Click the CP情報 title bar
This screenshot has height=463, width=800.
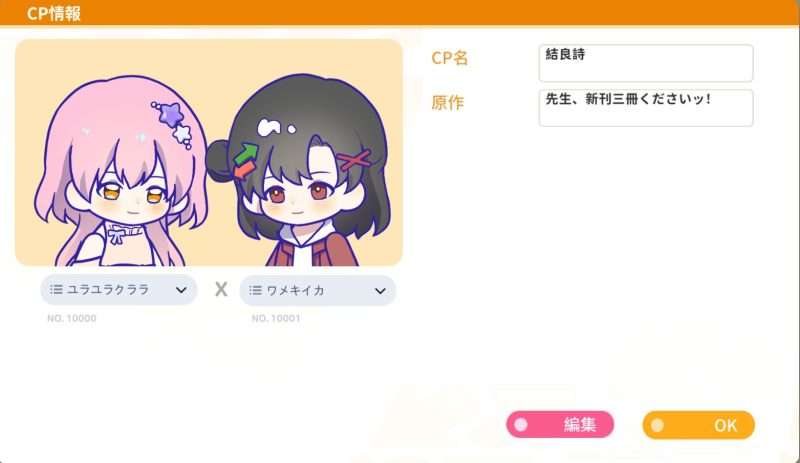pyautogui.click(x=400, y=13)
